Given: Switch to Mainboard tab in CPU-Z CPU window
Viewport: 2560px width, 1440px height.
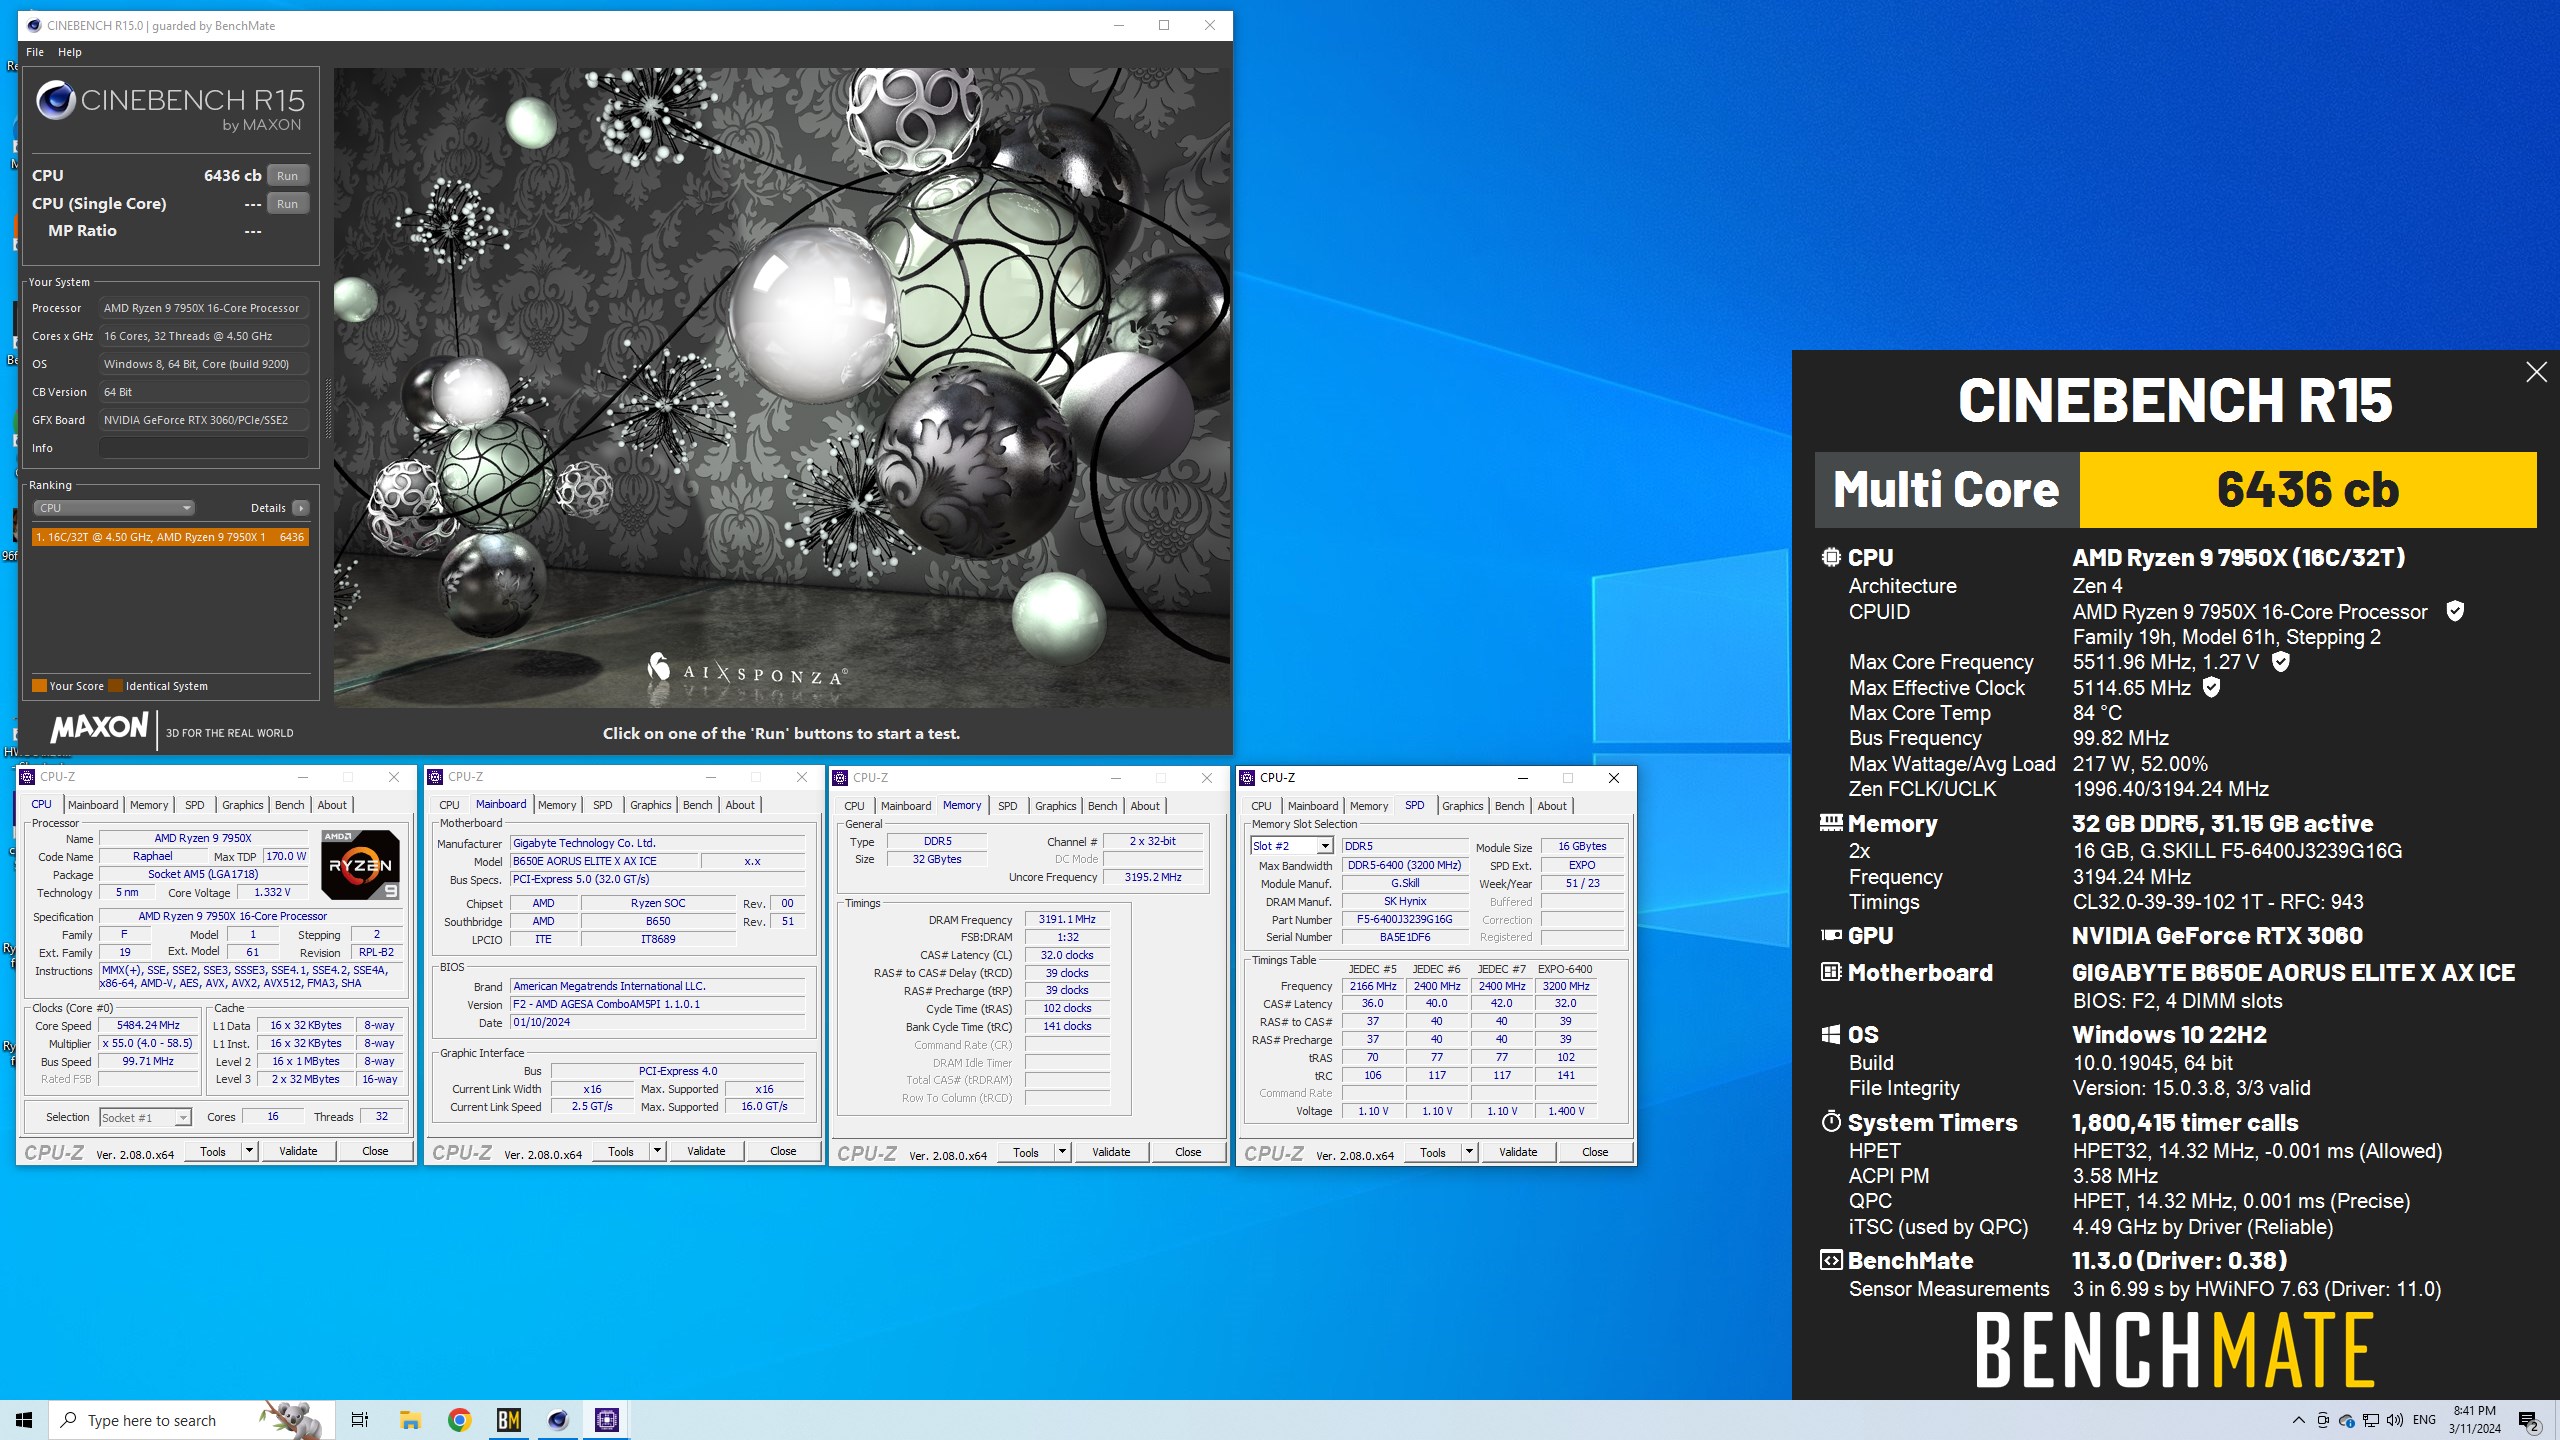Looking at the screenshot, I should [93, 805].
